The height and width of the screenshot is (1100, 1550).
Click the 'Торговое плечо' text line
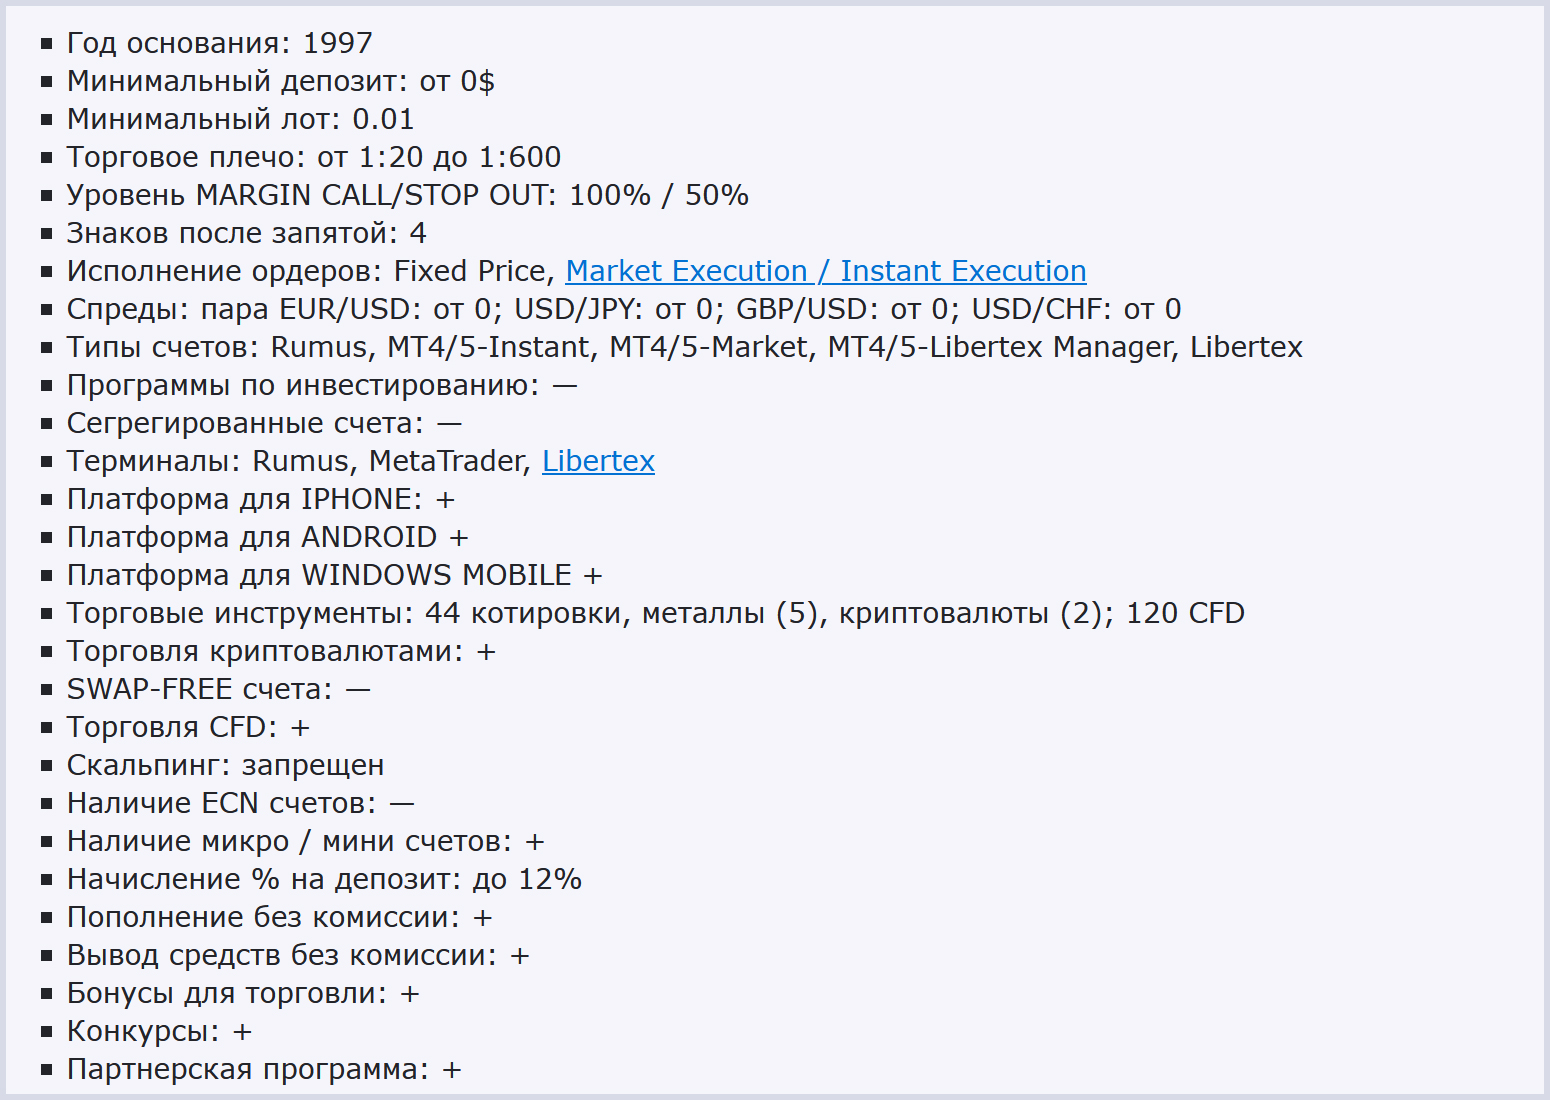(313, 157)
